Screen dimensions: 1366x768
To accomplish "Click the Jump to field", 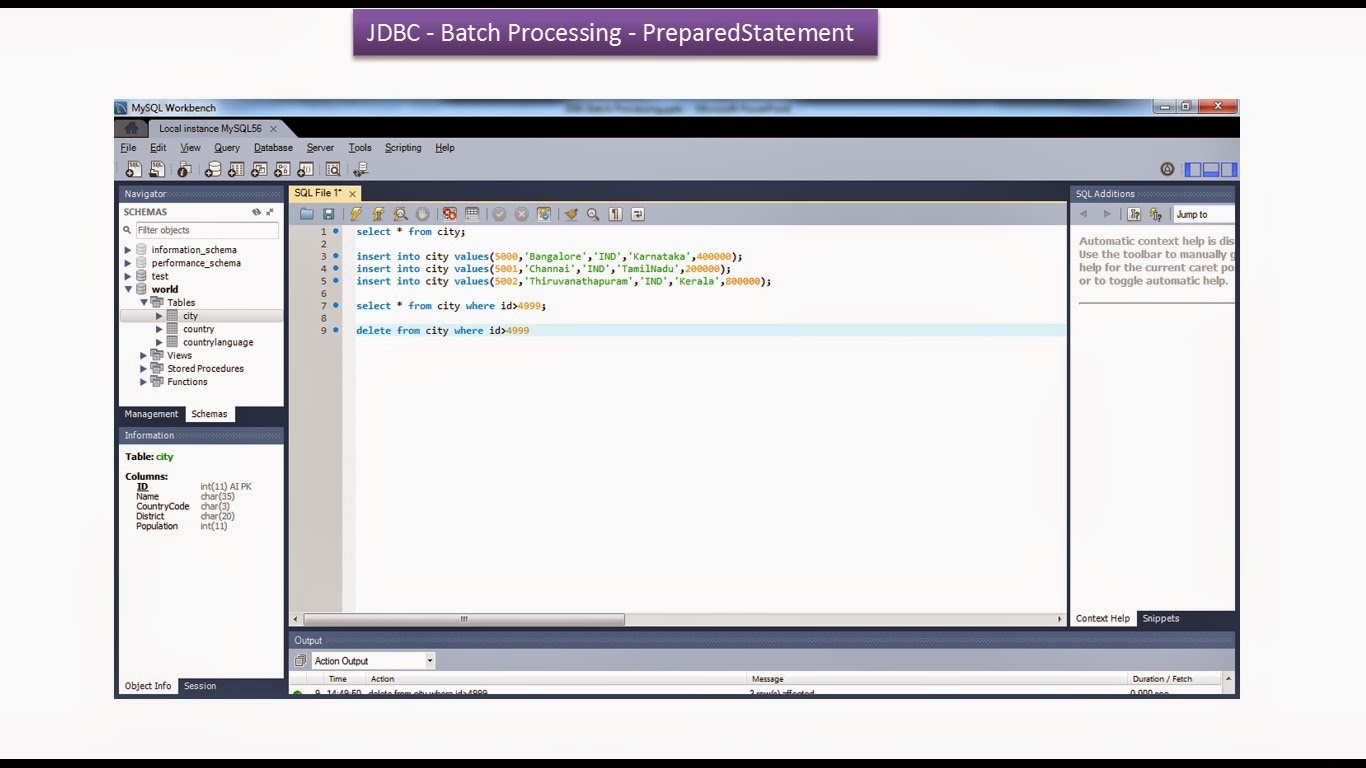I will [1204, 214].
